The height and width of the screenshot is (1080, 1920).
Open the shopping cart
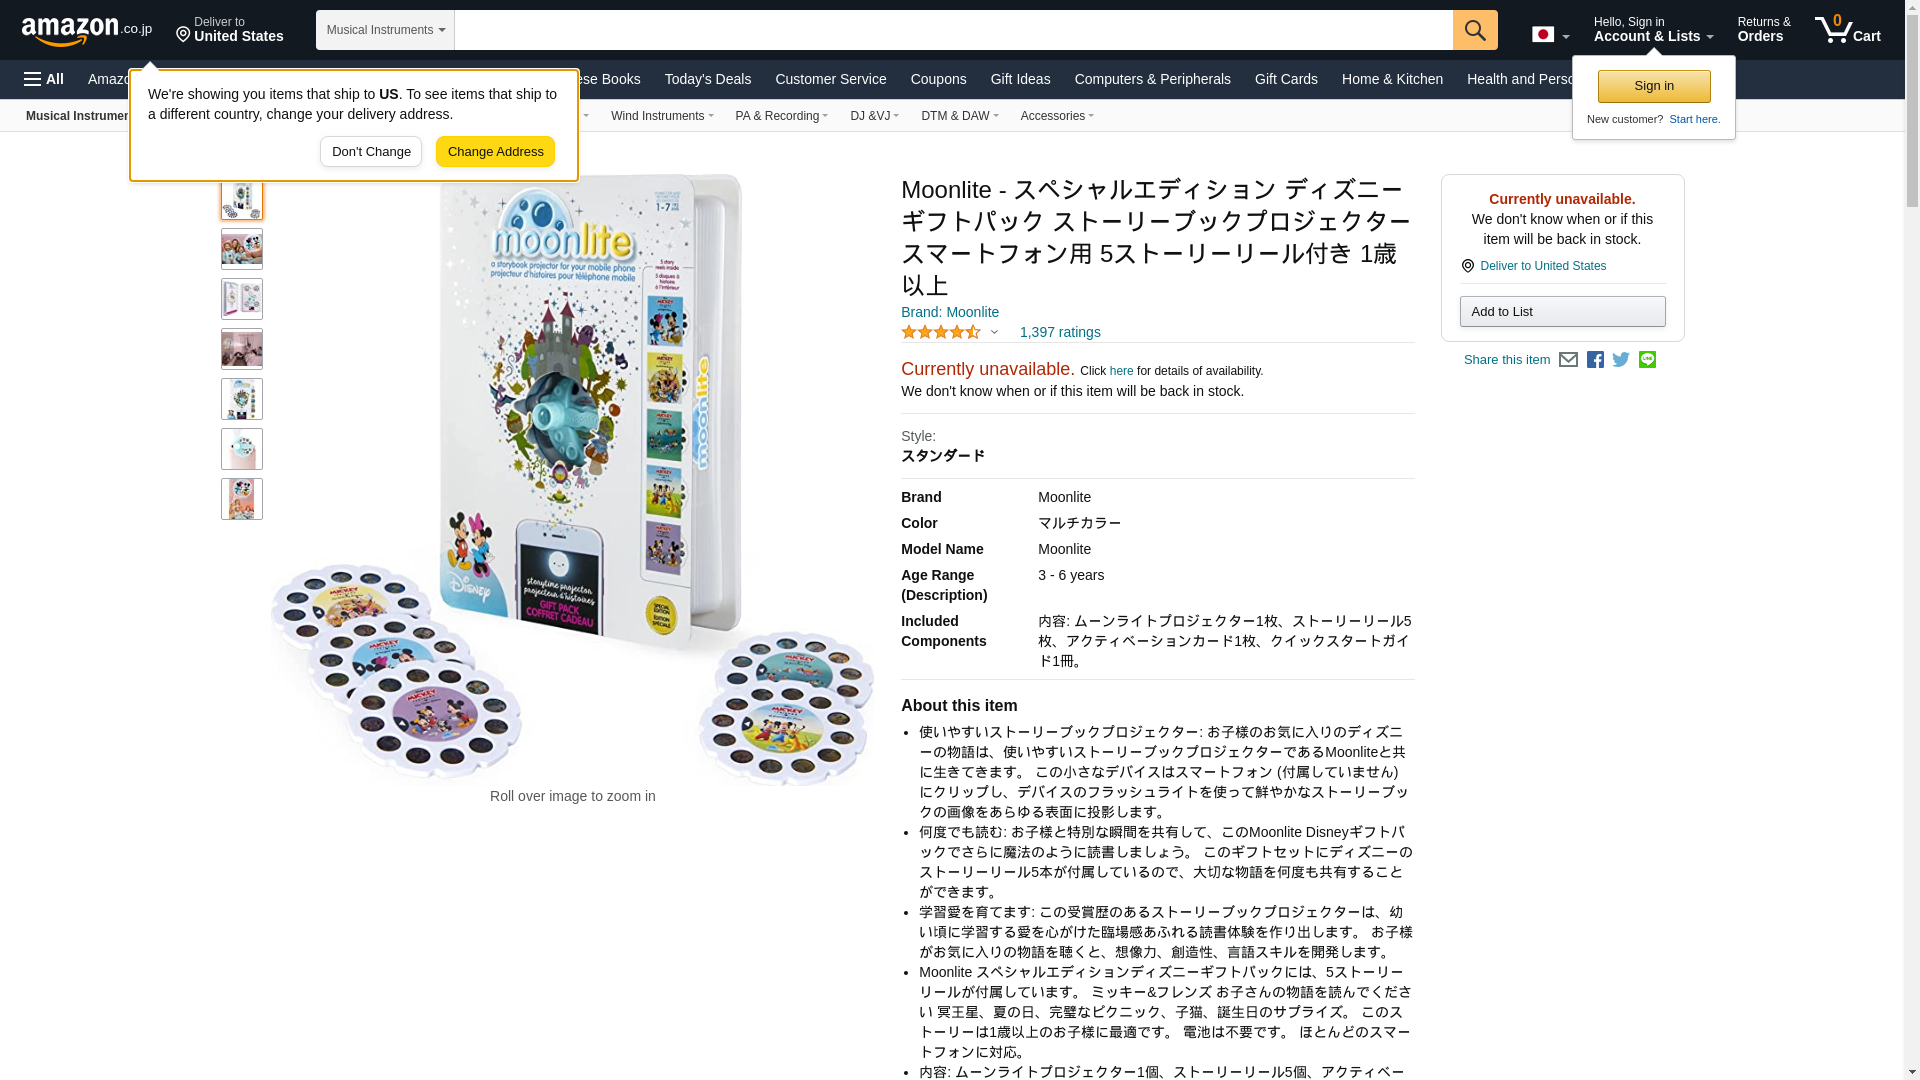(x=1848, y=30)
